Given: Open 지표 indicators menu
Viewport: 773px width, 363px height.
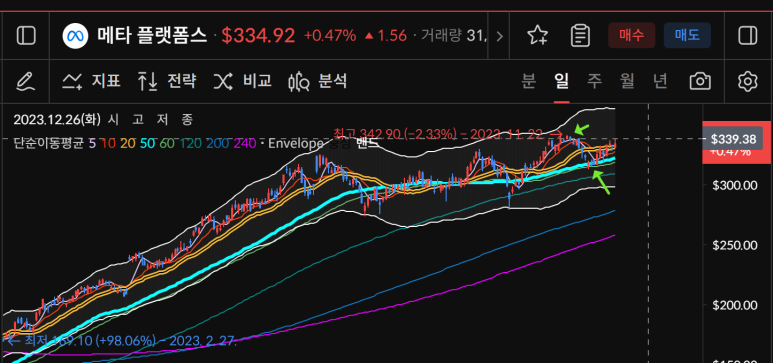Looking at the screenshot, I should [x=91, y=80].
